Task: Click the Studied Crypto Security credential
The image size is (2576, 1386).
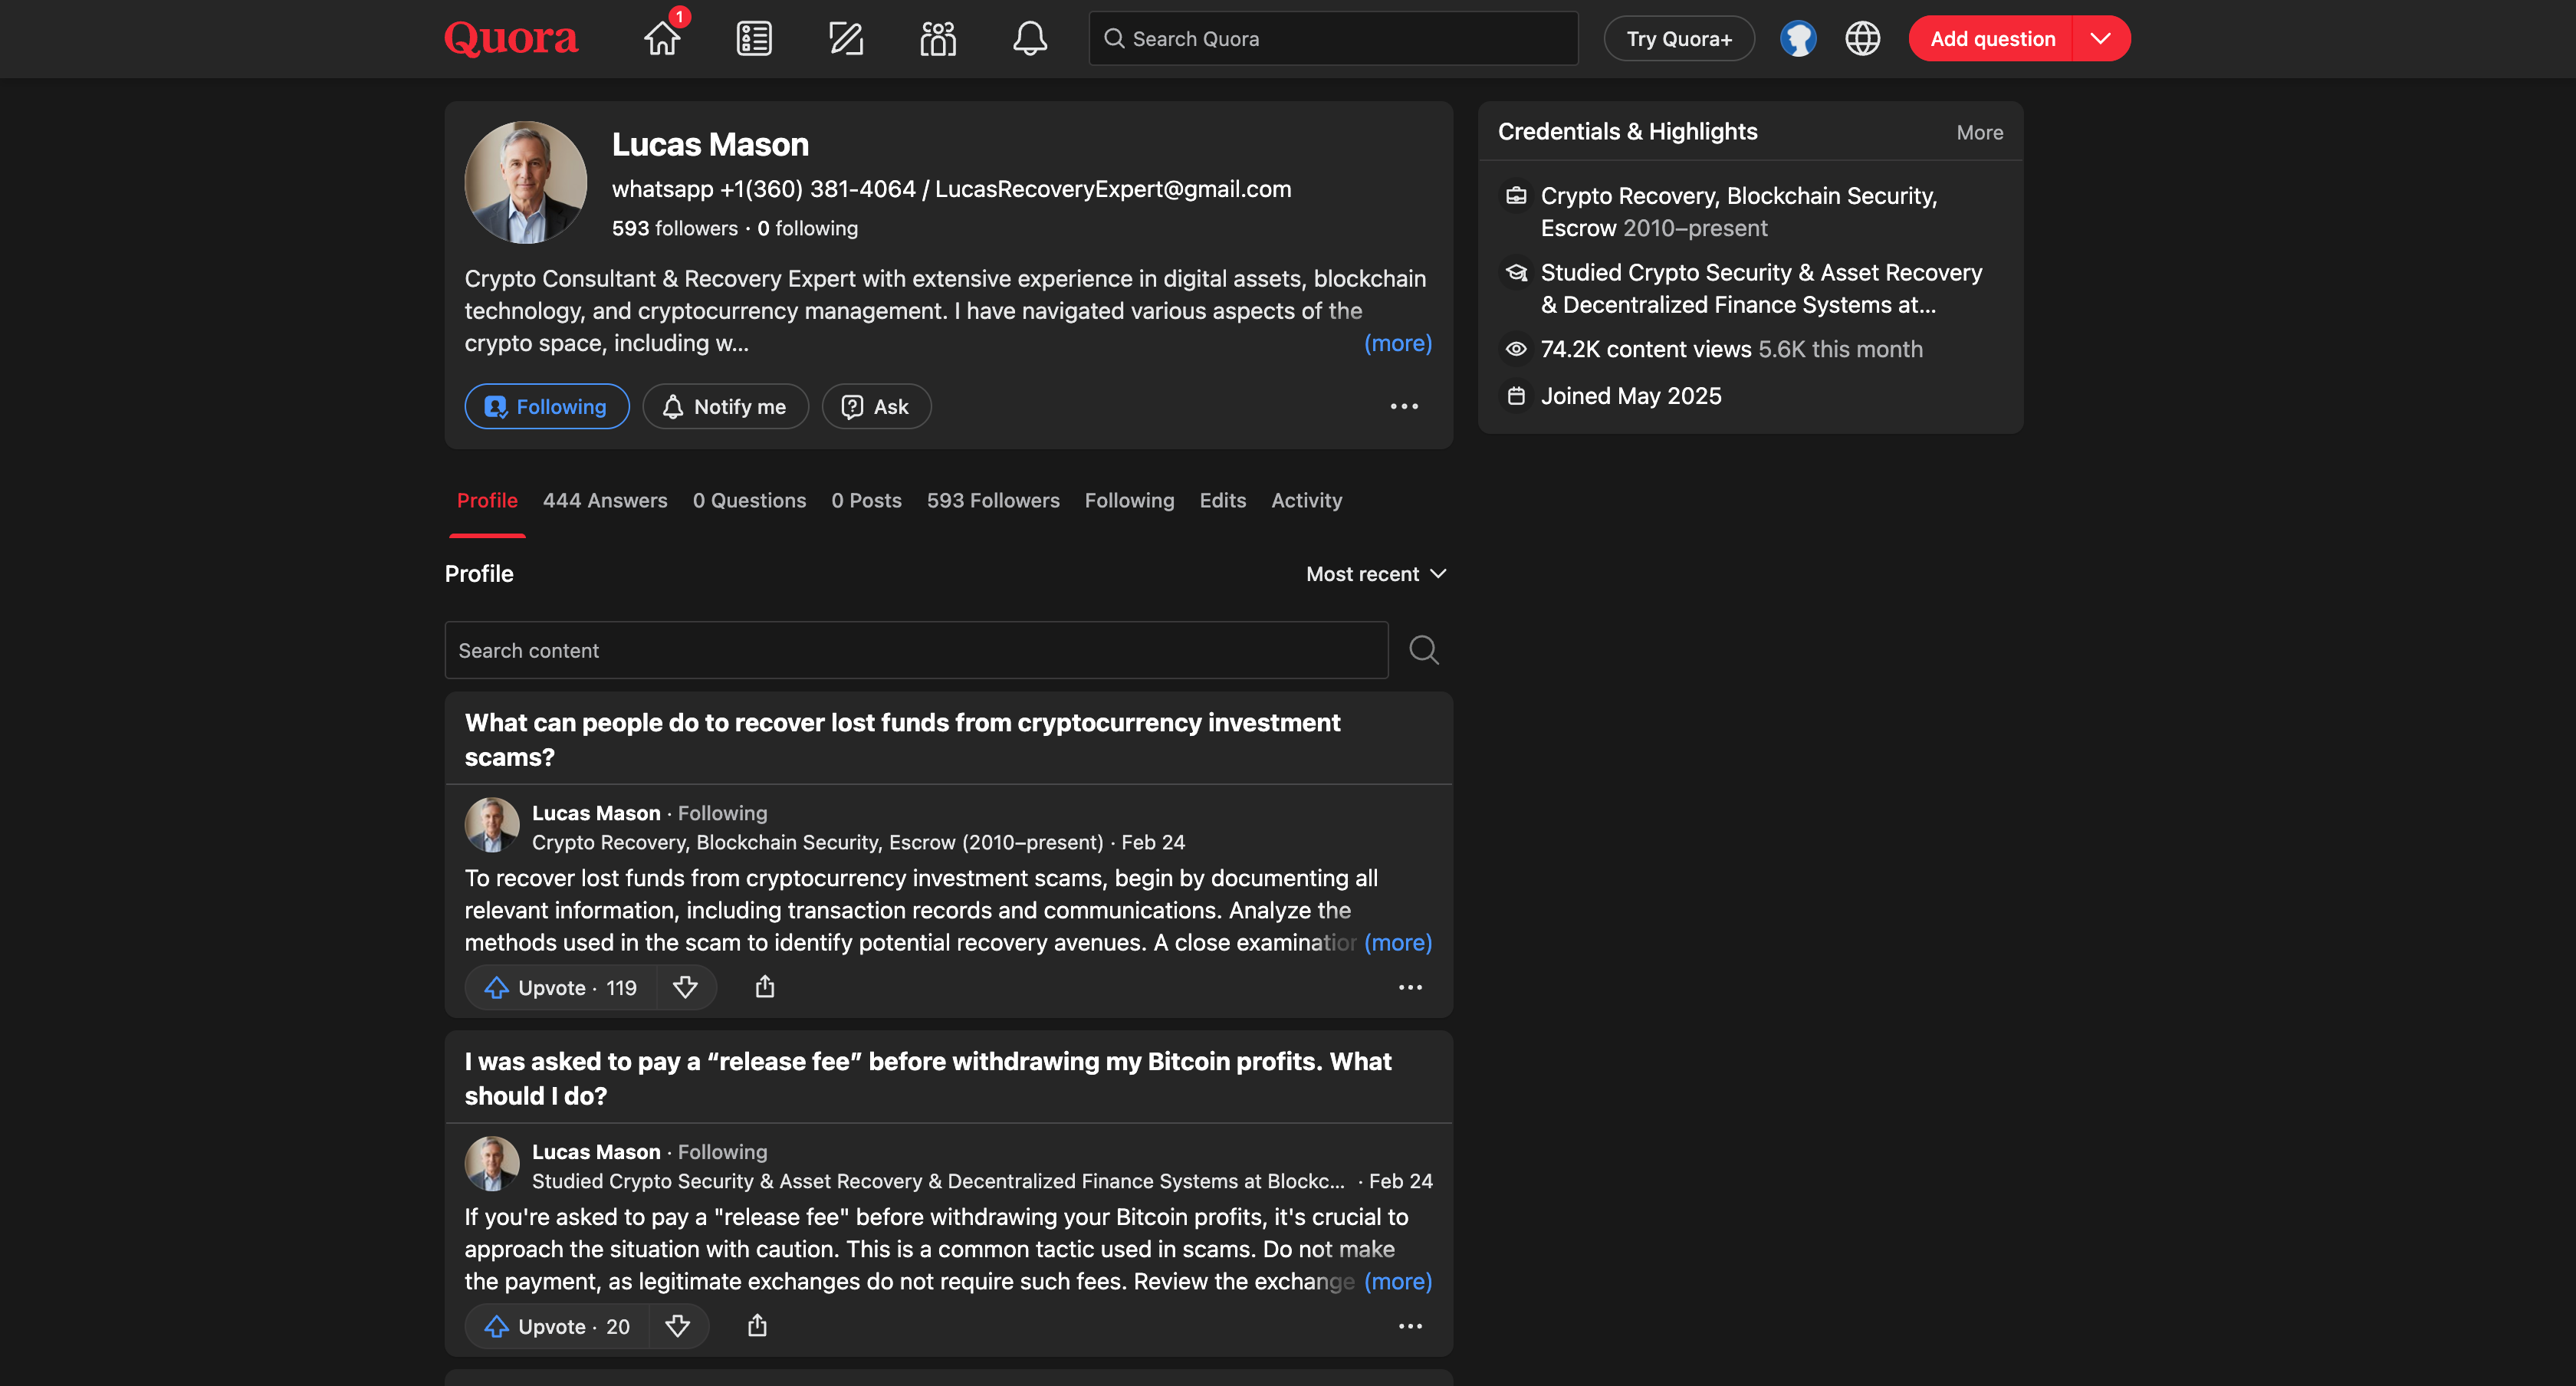Action: (x=1761, y=289)
